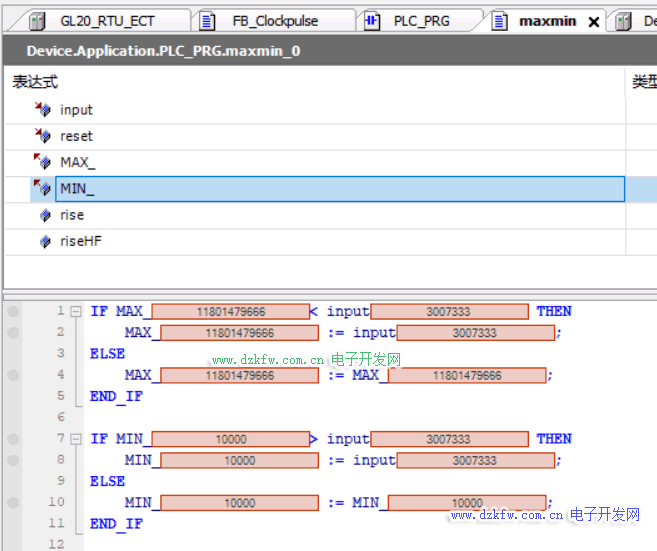This screenshot has width=657, height=551.
Task: Close the maxmin tab
Action: (593, 22)
